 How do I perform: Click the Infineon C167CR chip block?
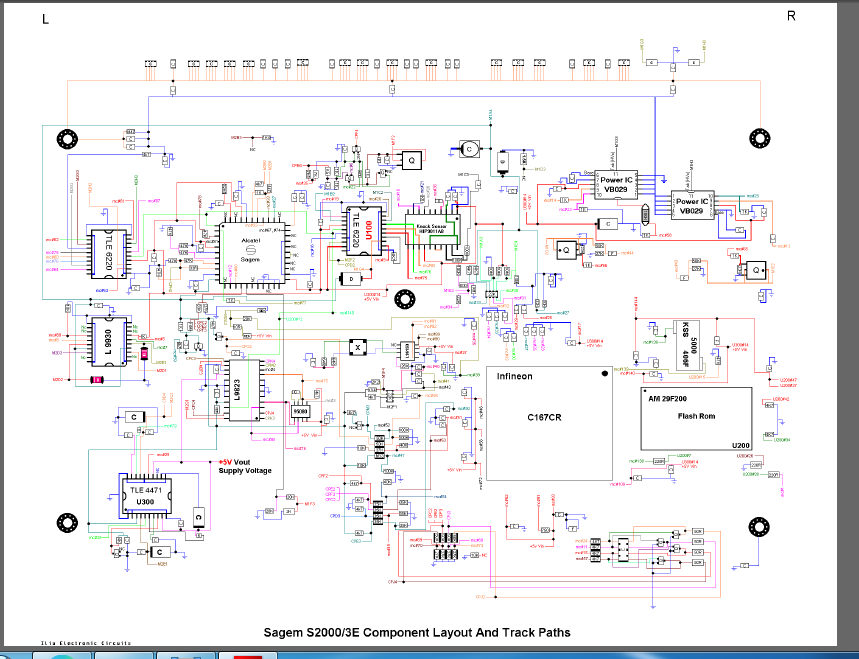[x=549, y=423]
